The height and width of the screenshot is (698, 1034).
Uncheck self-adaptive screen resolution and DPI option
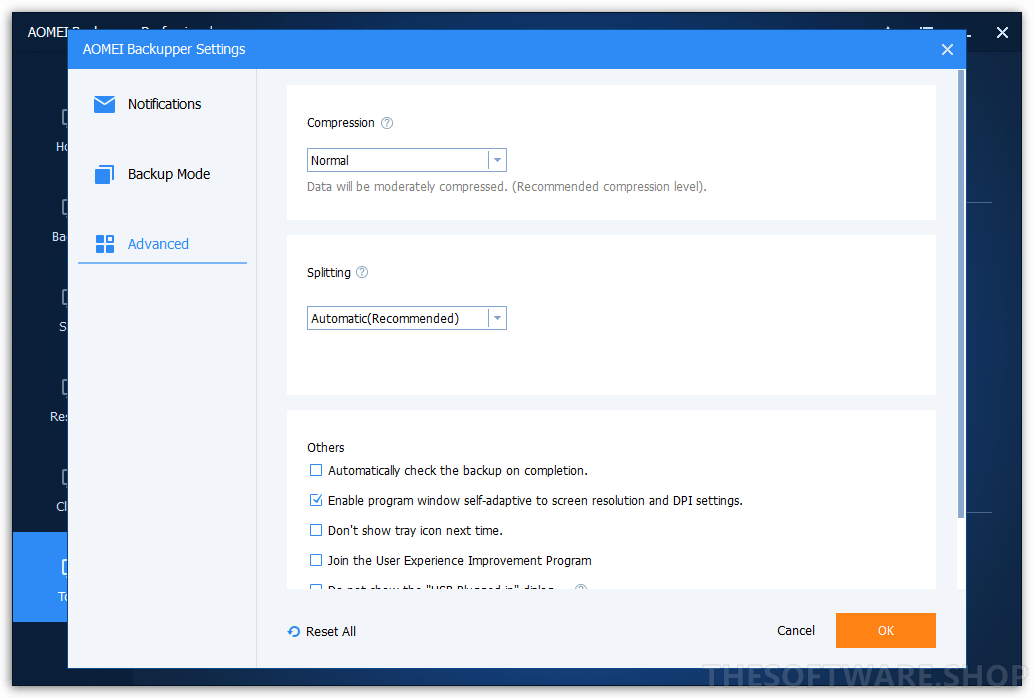tap(316, 500)
